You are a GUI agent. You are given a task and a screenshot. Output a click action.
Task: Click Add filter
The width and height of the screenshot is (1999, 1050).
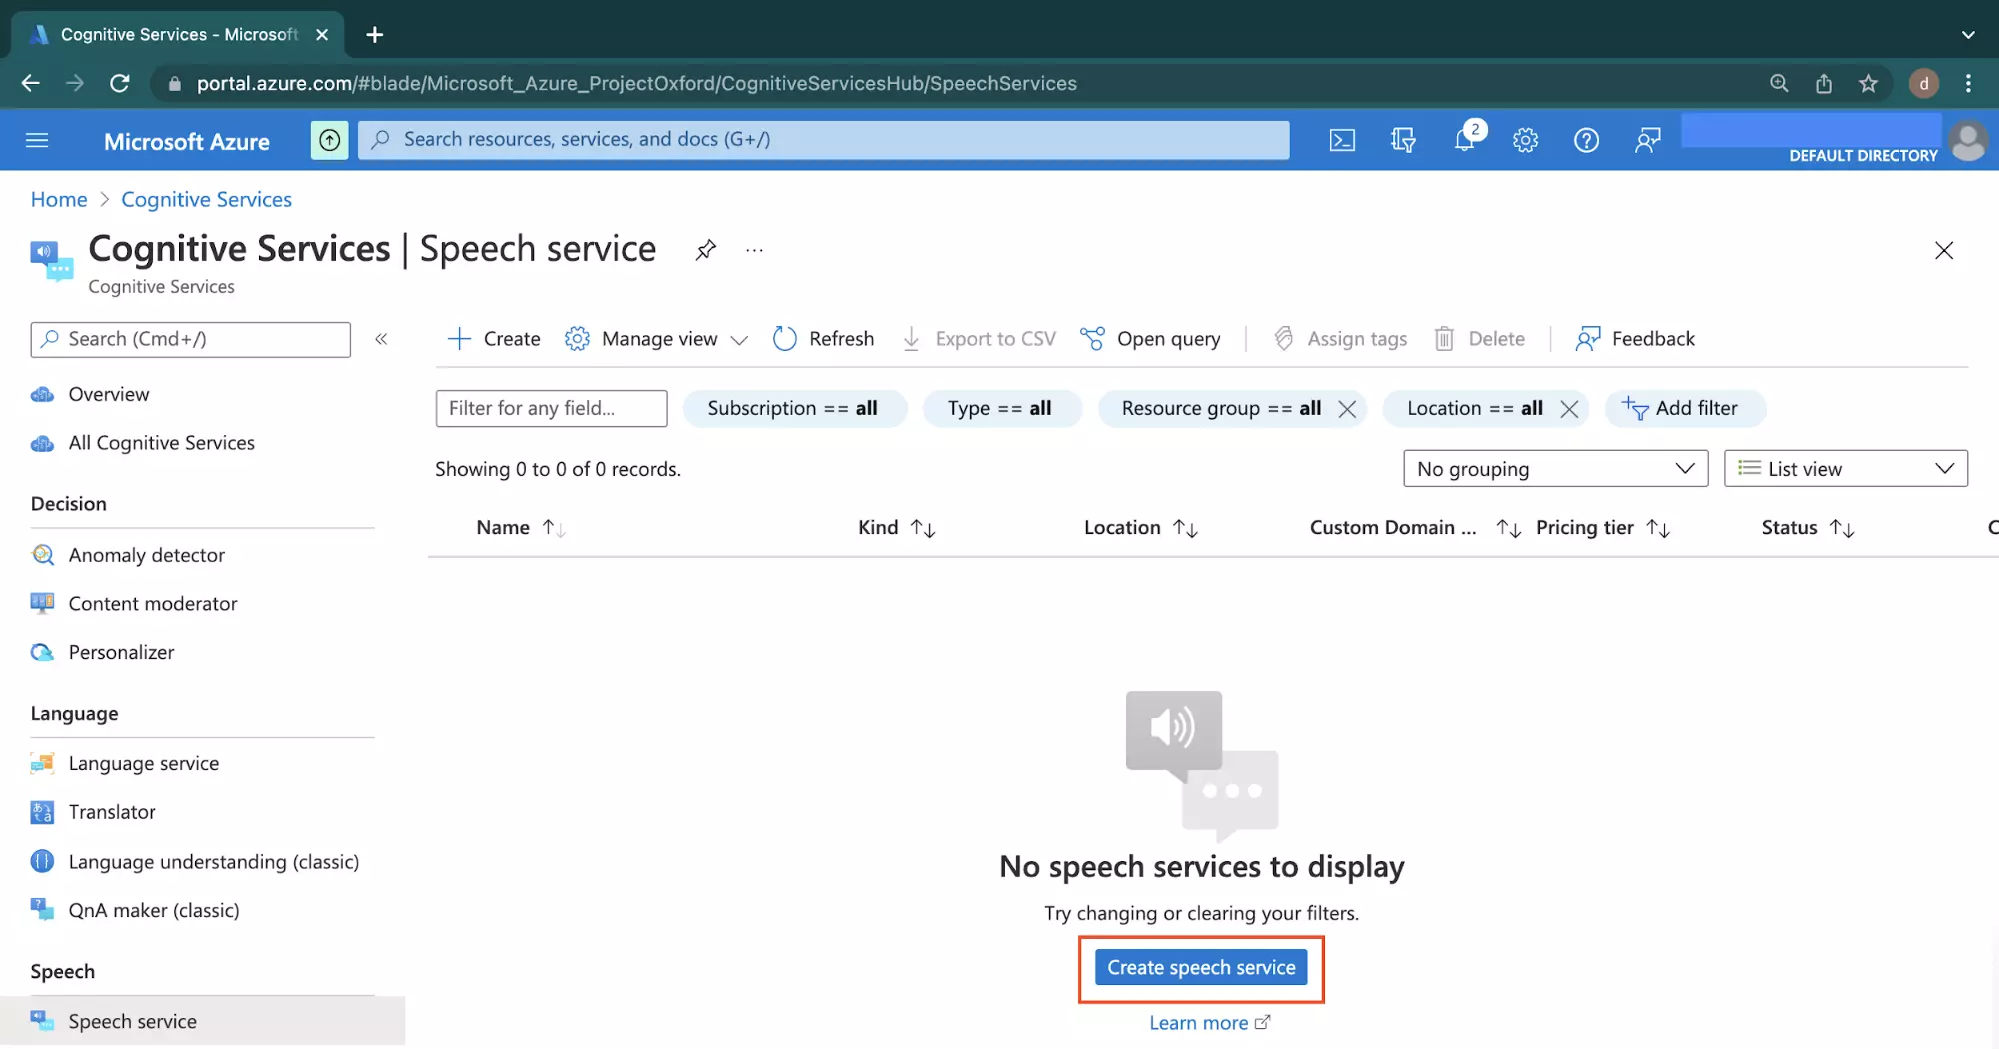coord(1685,409)
